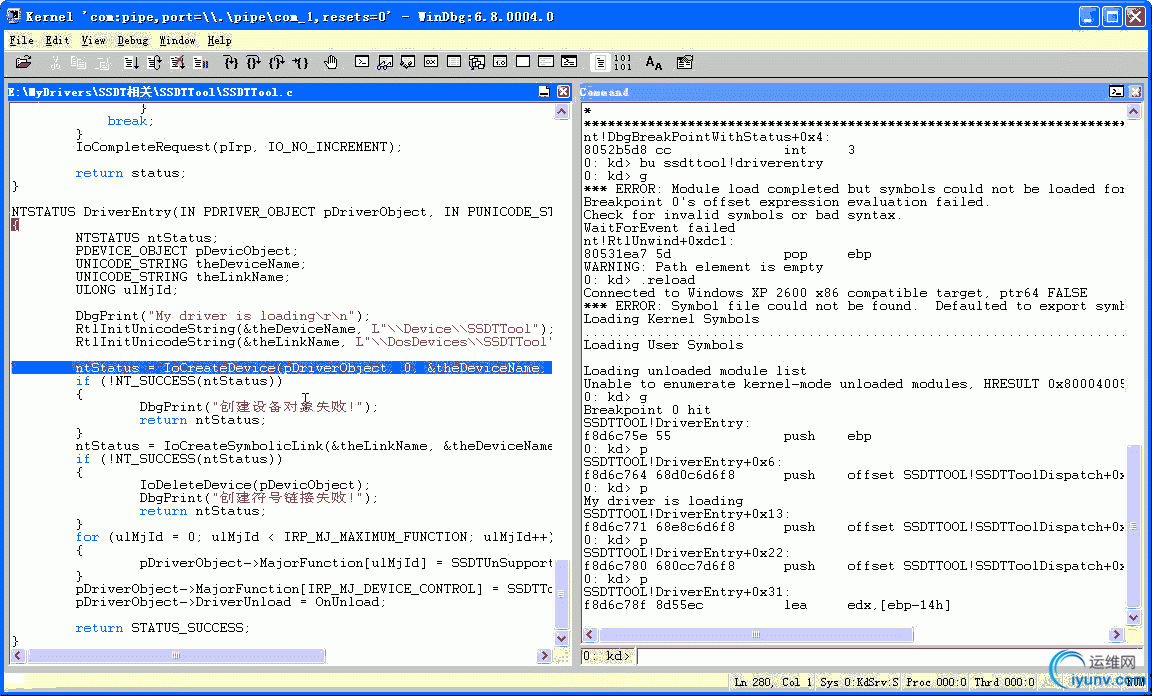Open the Scratch Pad window
The height and width of the screenshot is (696, 1152).
coord(523,62)
